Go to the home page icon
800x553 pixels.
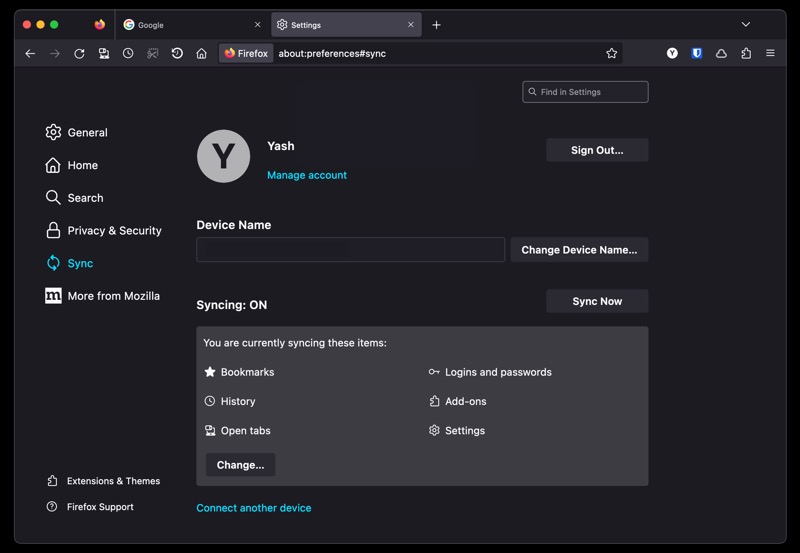point(202,54)
